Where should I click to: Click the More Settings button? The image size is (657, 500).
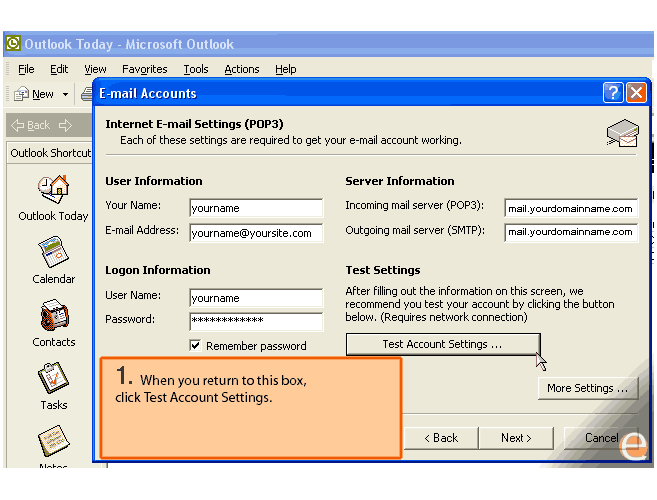[x=588, y=388]
